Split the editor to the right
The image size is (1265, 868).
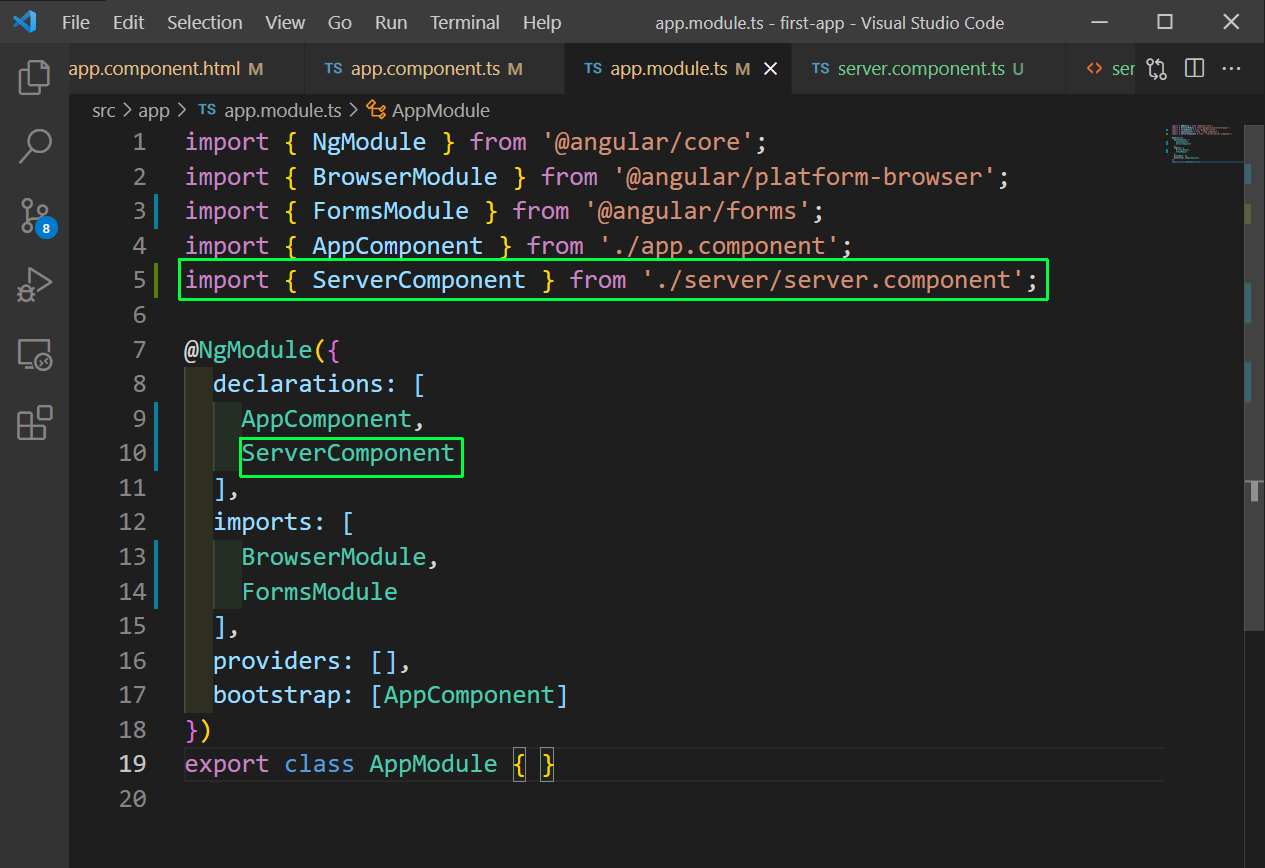tap(1194, 69)
